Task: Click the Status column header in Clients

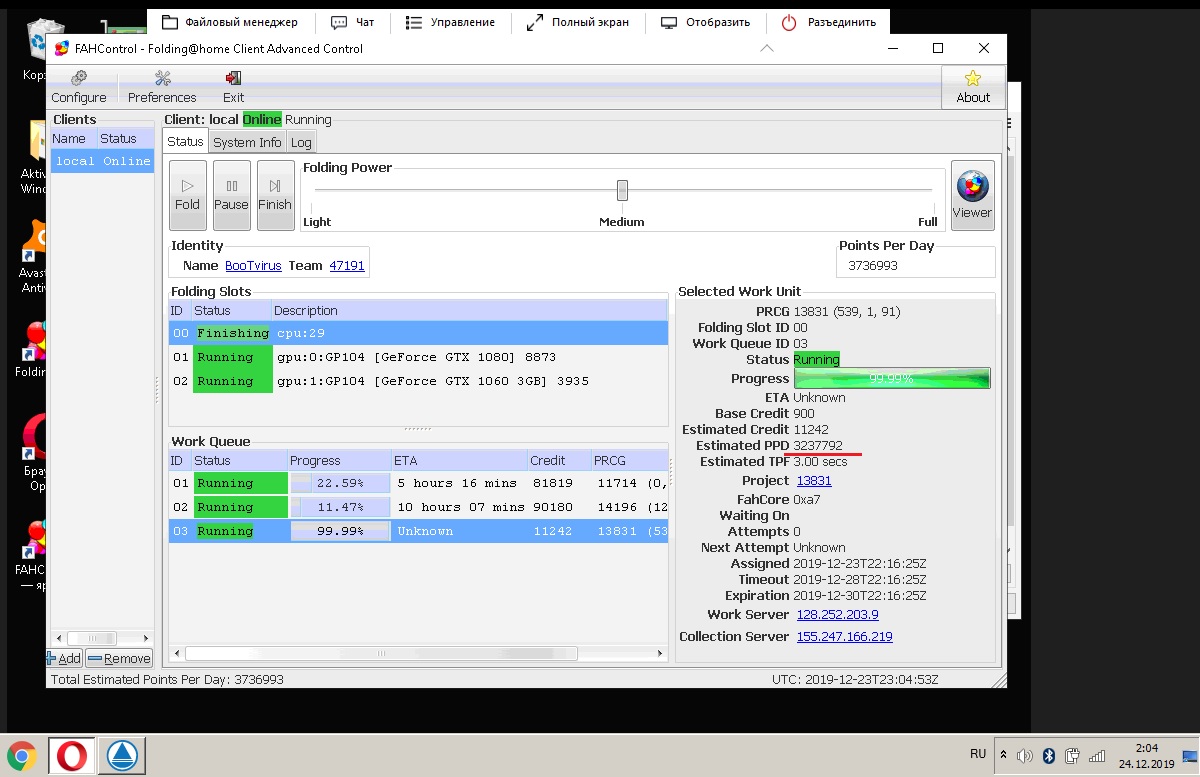Action: coord(125,139)
